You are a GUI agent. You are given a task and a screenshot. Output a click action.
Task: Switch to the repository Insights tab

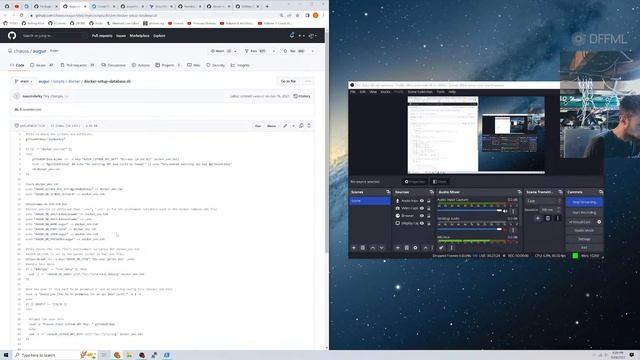tap(240, 65)
